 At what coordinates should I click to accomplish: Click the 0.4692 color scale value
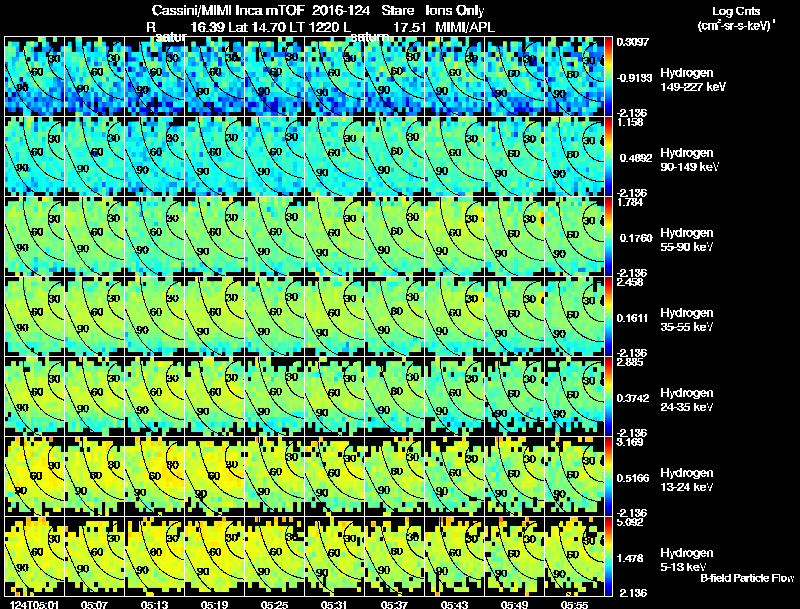[x=636, y=158]
